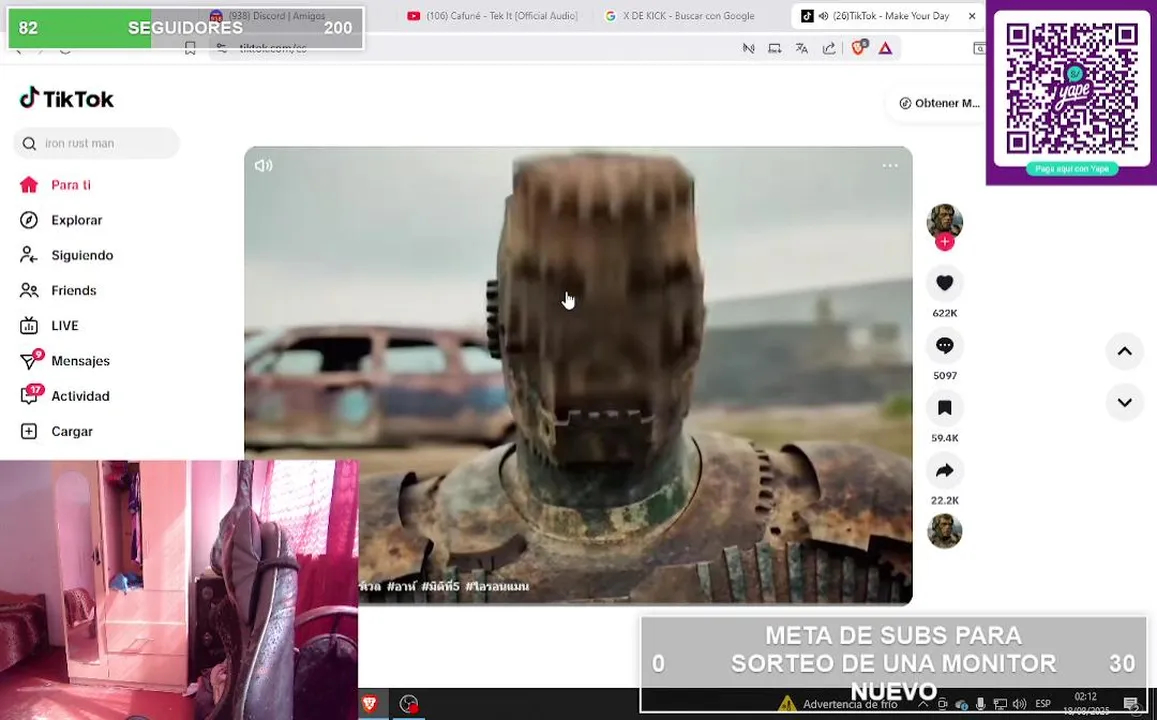Click the share page icon in address bar
This screenshot has width=1157, height=720.
(x=829, y=48)
